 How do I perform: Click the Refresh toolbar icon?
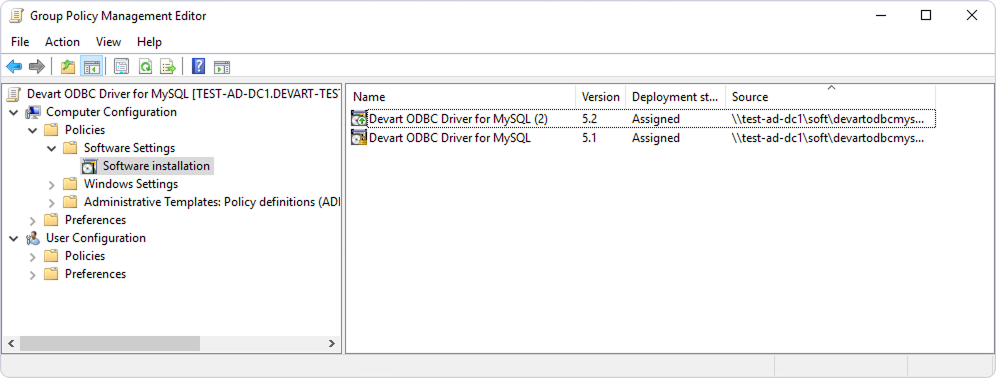pyautogui.click(x=145, y=66)
